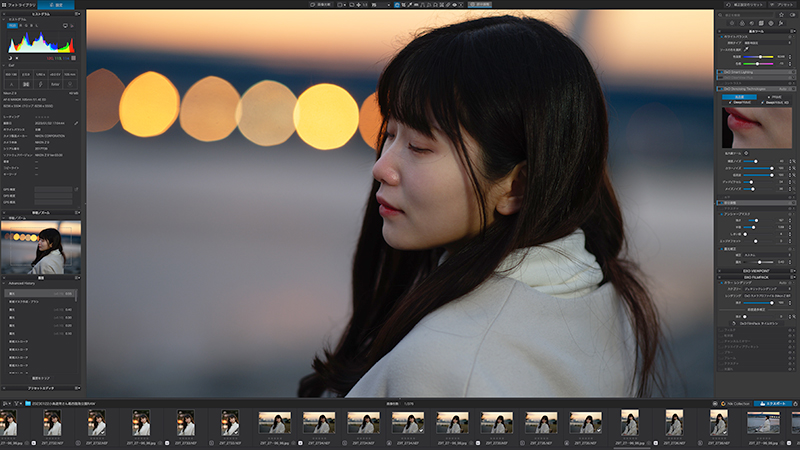Select the Reshape tool icon
800x450 pixels.
pos(441,5)
